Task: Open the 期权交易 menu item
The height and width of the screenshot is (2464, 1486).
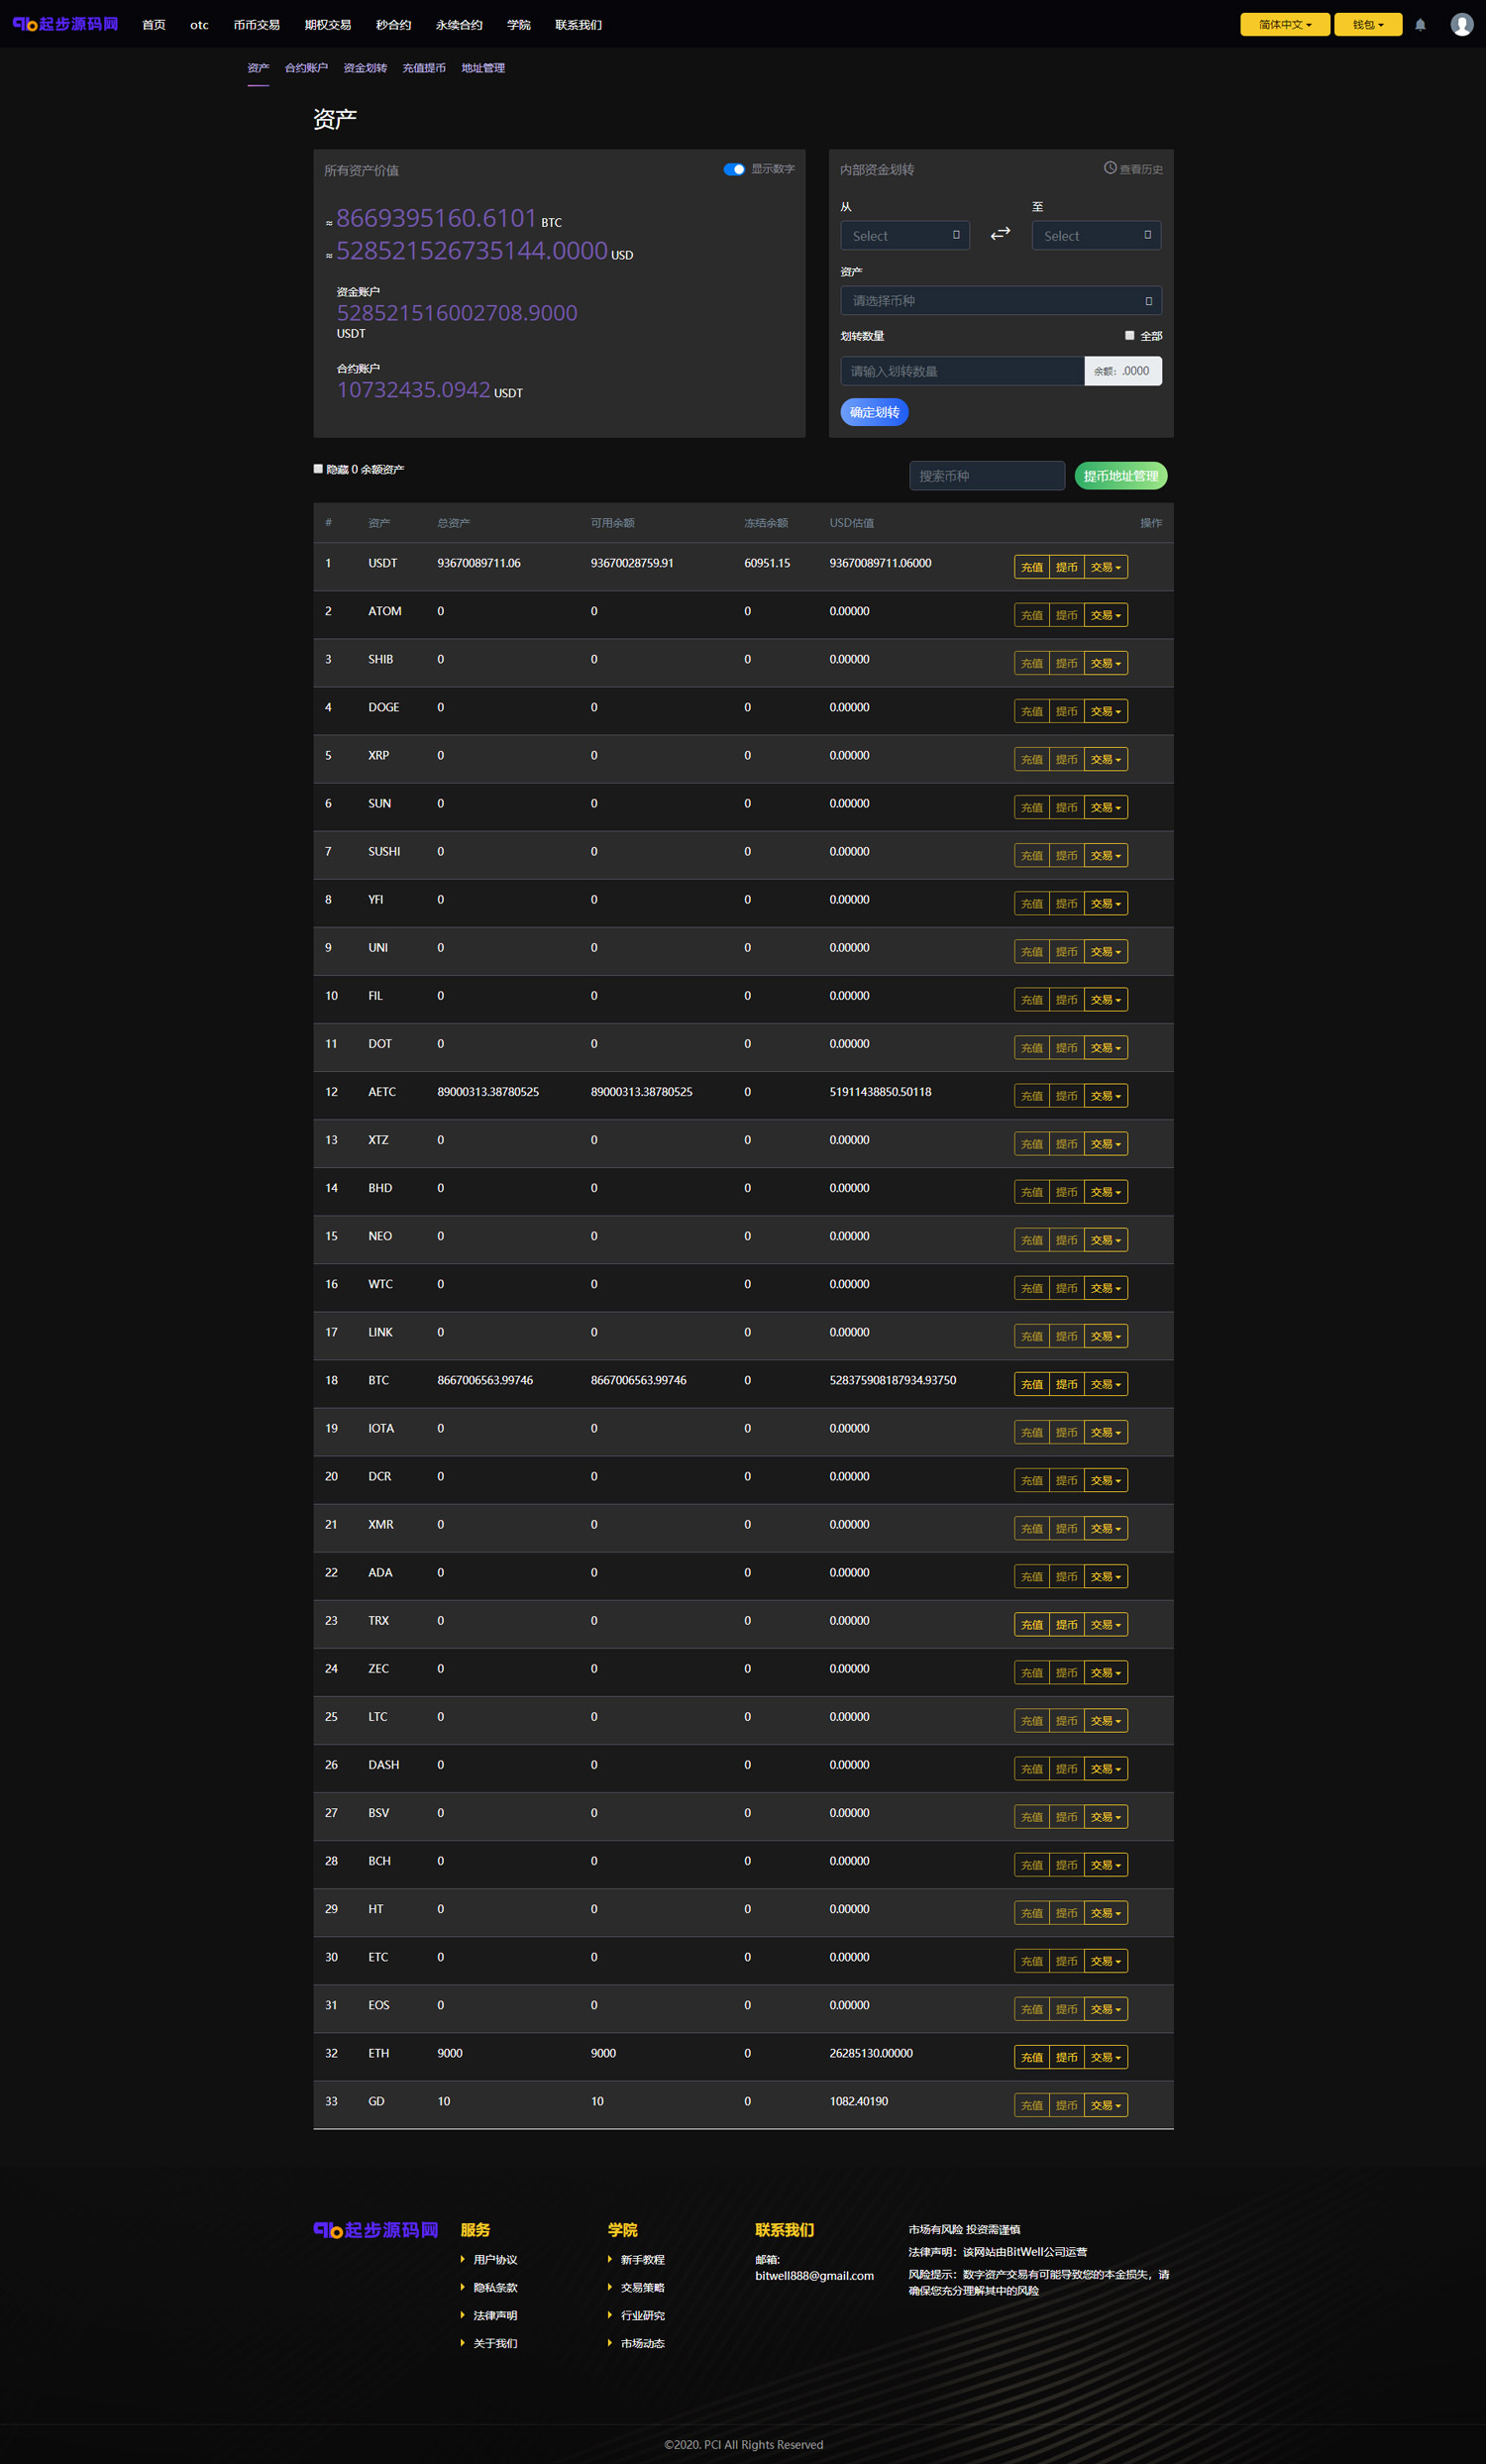Action: 327,25
